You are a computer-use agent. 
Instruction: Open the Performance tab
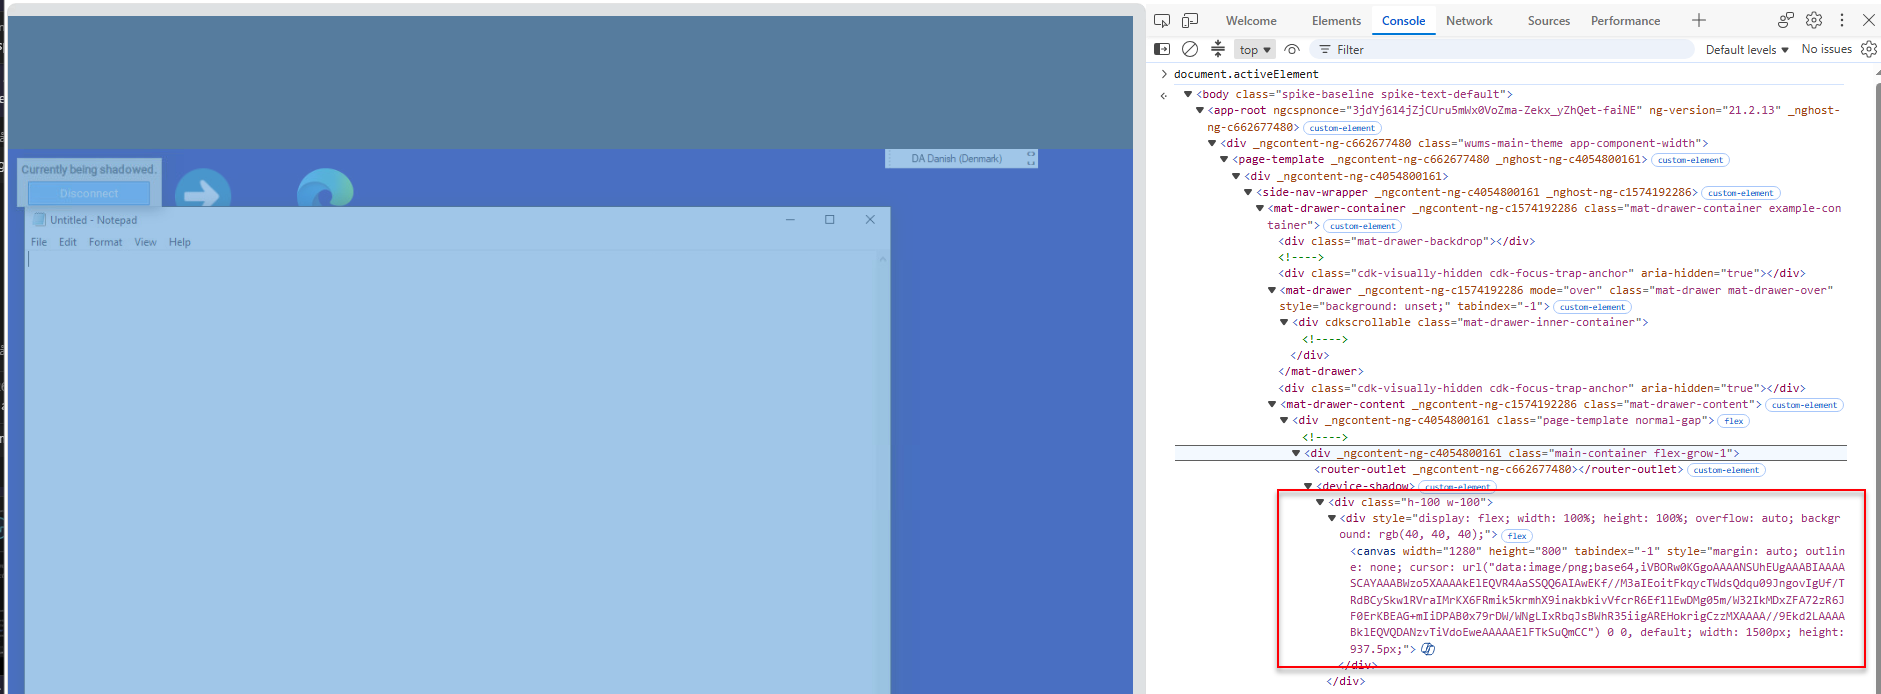(1625, 20)
